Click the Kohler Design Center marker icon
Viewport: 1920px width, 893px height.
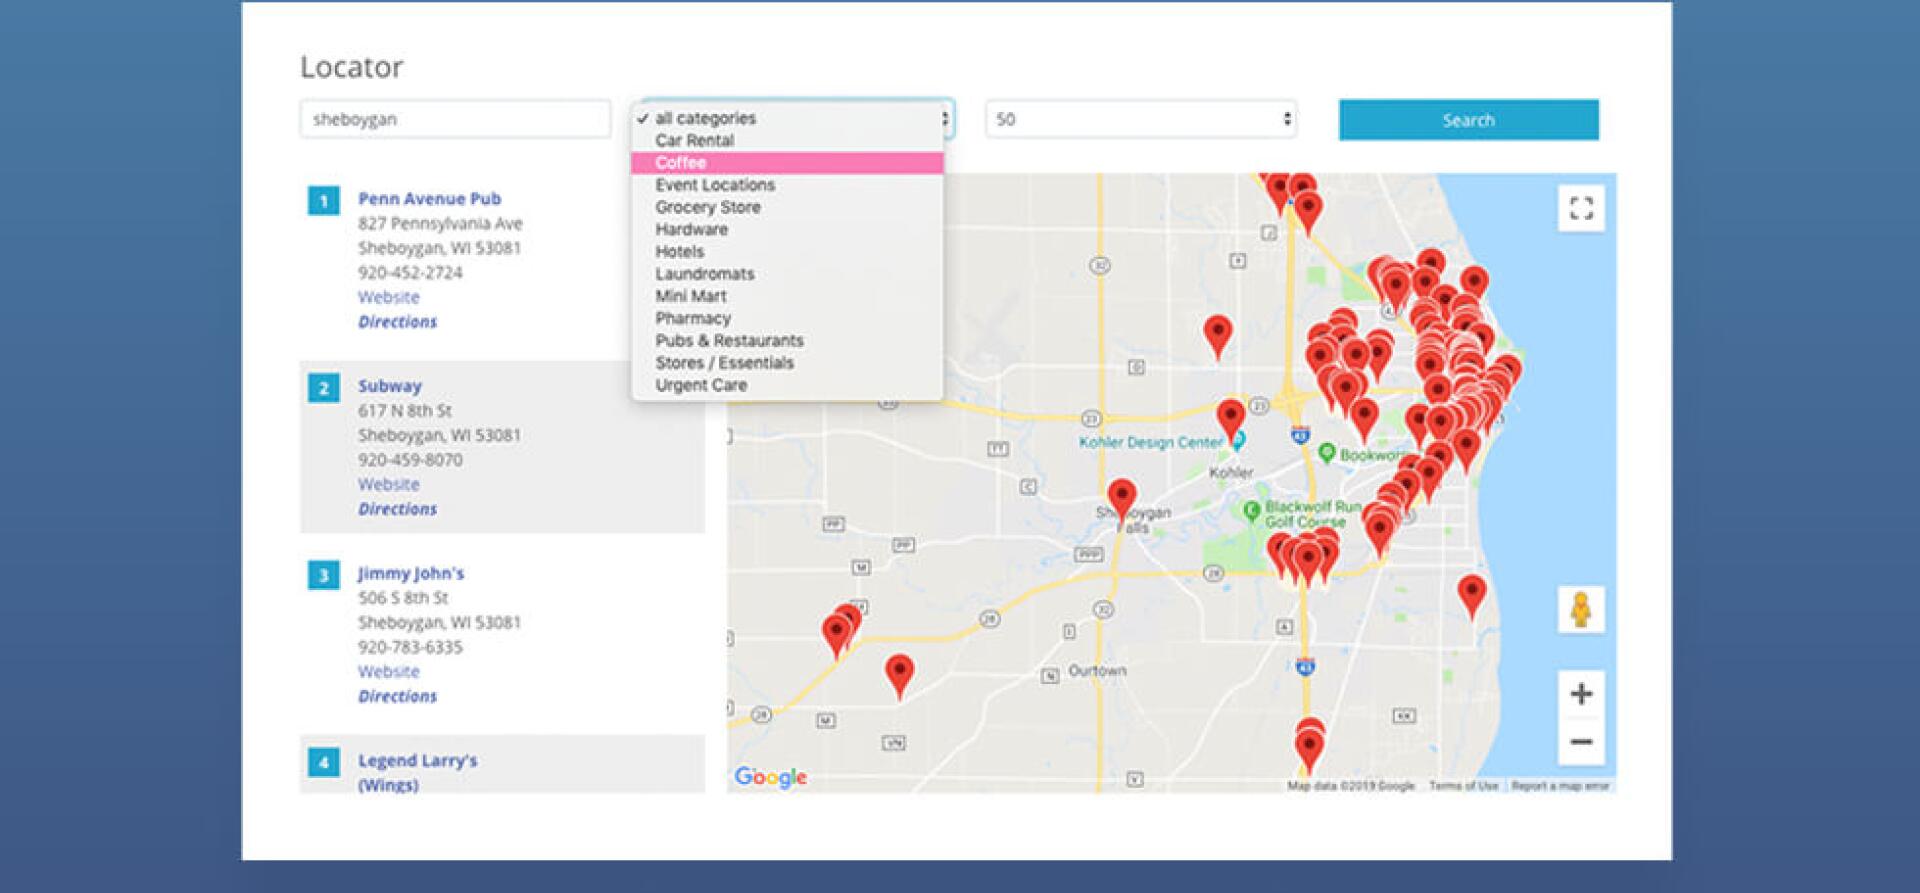click(1238, 441)
